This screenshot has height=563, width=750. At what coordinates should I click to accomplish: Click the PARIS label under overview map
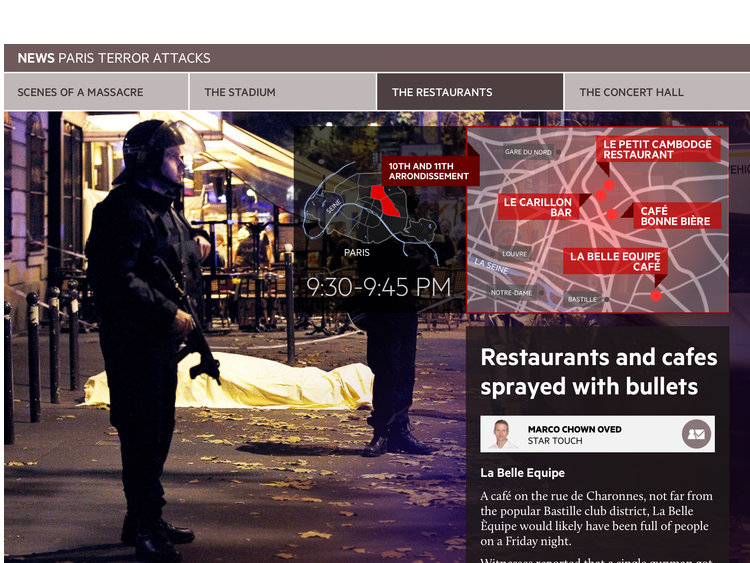click(357, 252)
